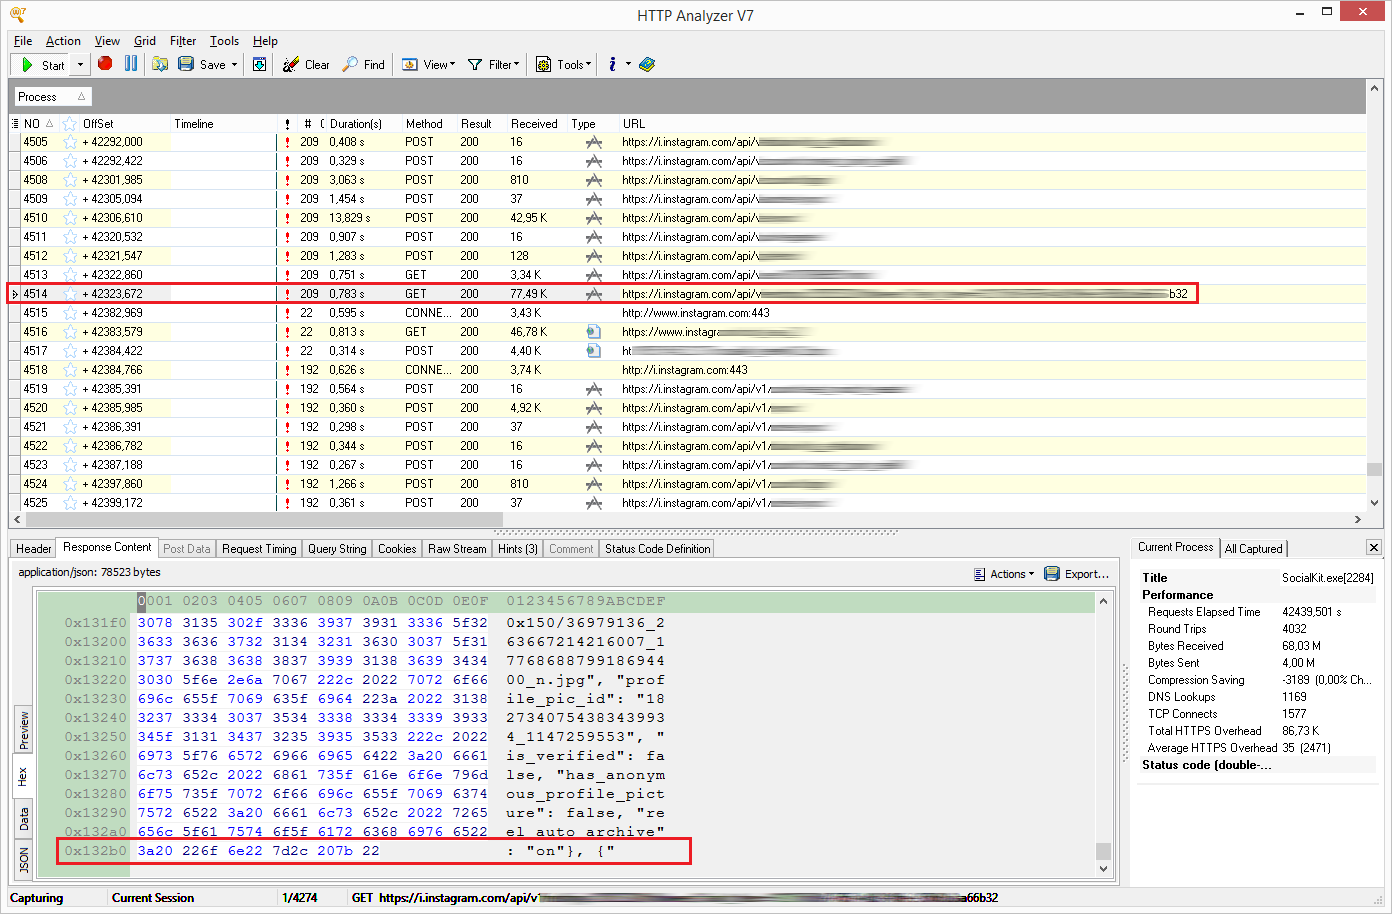Switch to the Cookies tab
Image resolution: width=1392 pixels, height=914 pixels.
tap(397, 549)
